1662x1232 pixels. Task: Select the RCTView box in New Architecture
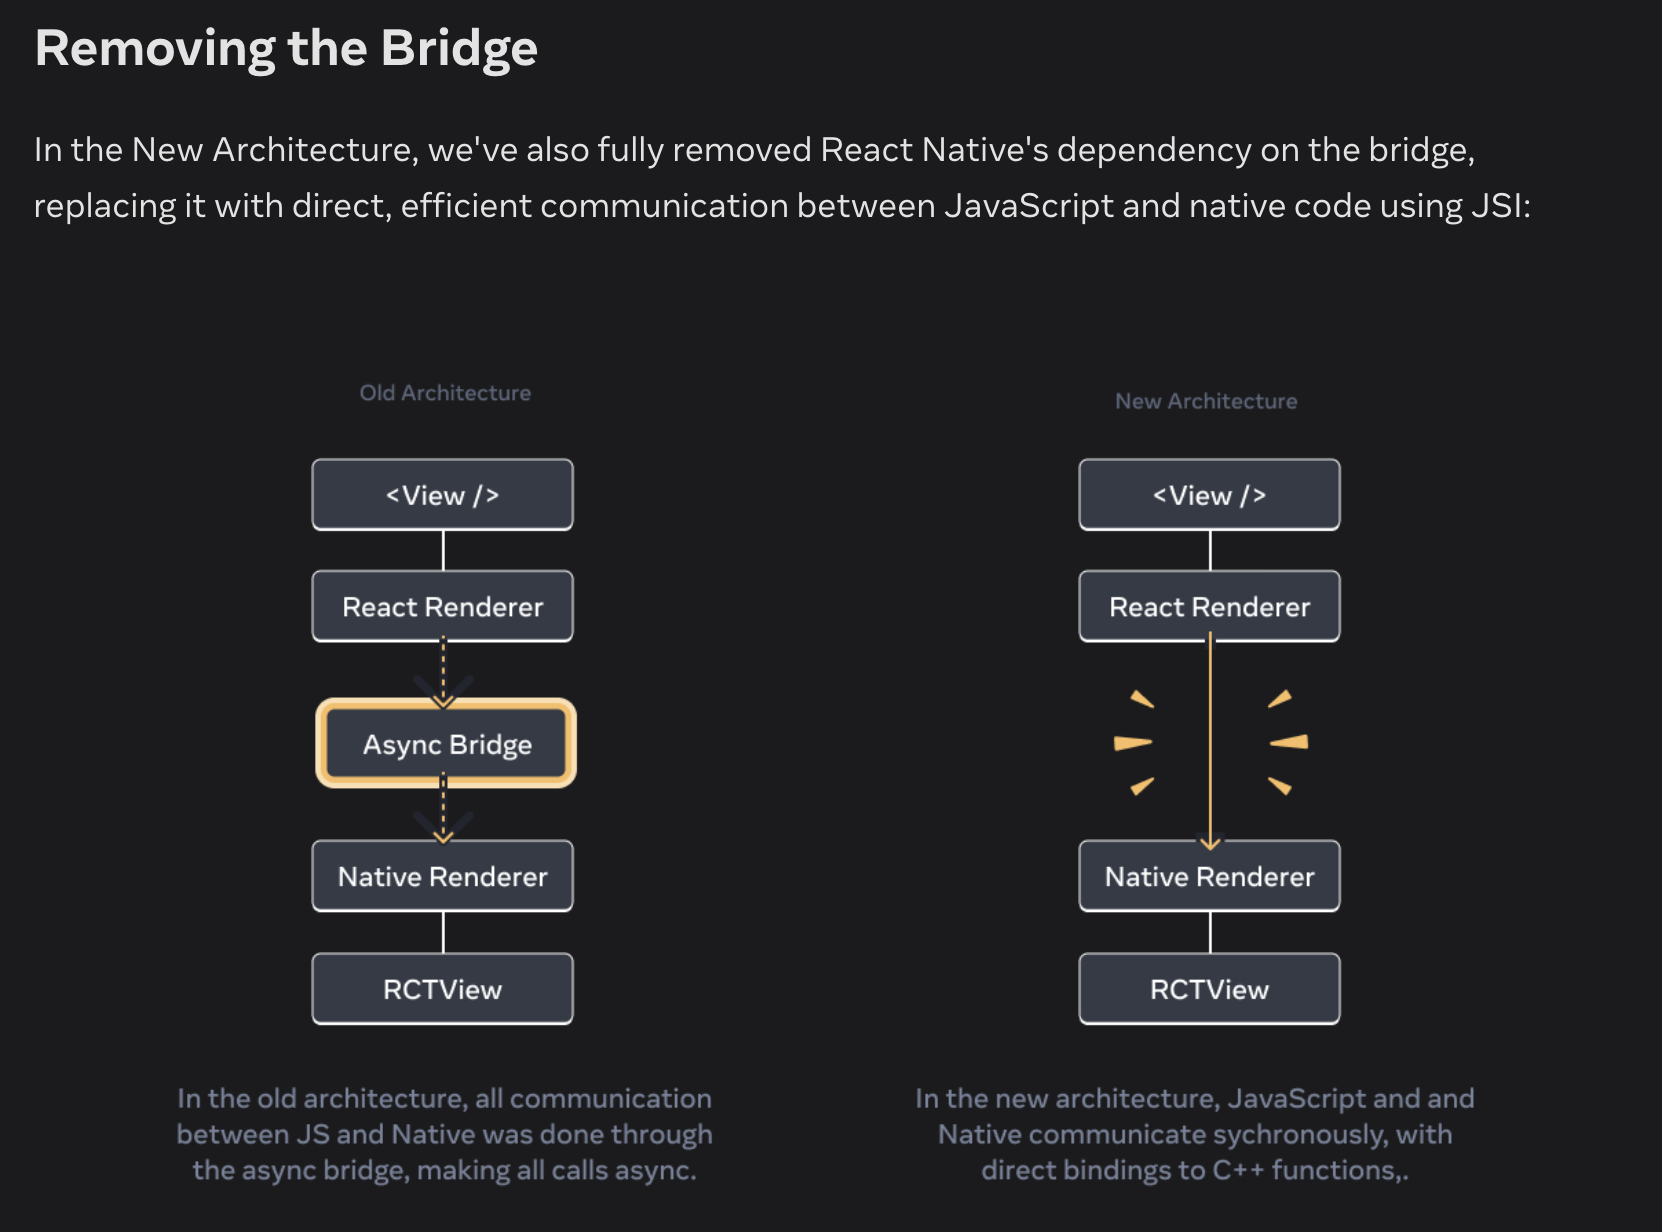1209,989
